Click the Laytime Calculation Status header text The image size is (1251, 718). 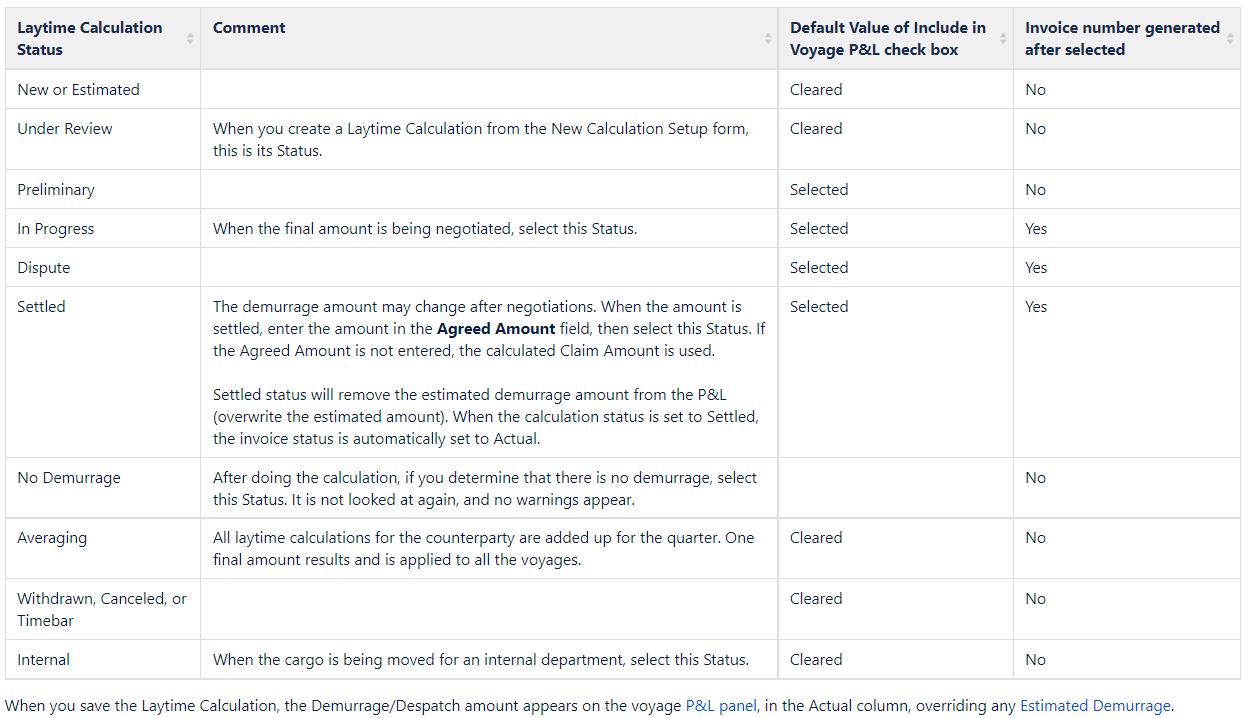(90, 38)
